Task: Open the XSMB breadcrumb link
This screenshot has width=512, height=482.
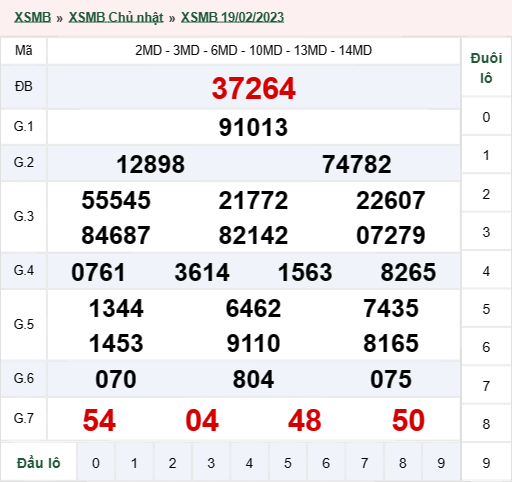Action: pyautogui.click(x=32, y=17)
